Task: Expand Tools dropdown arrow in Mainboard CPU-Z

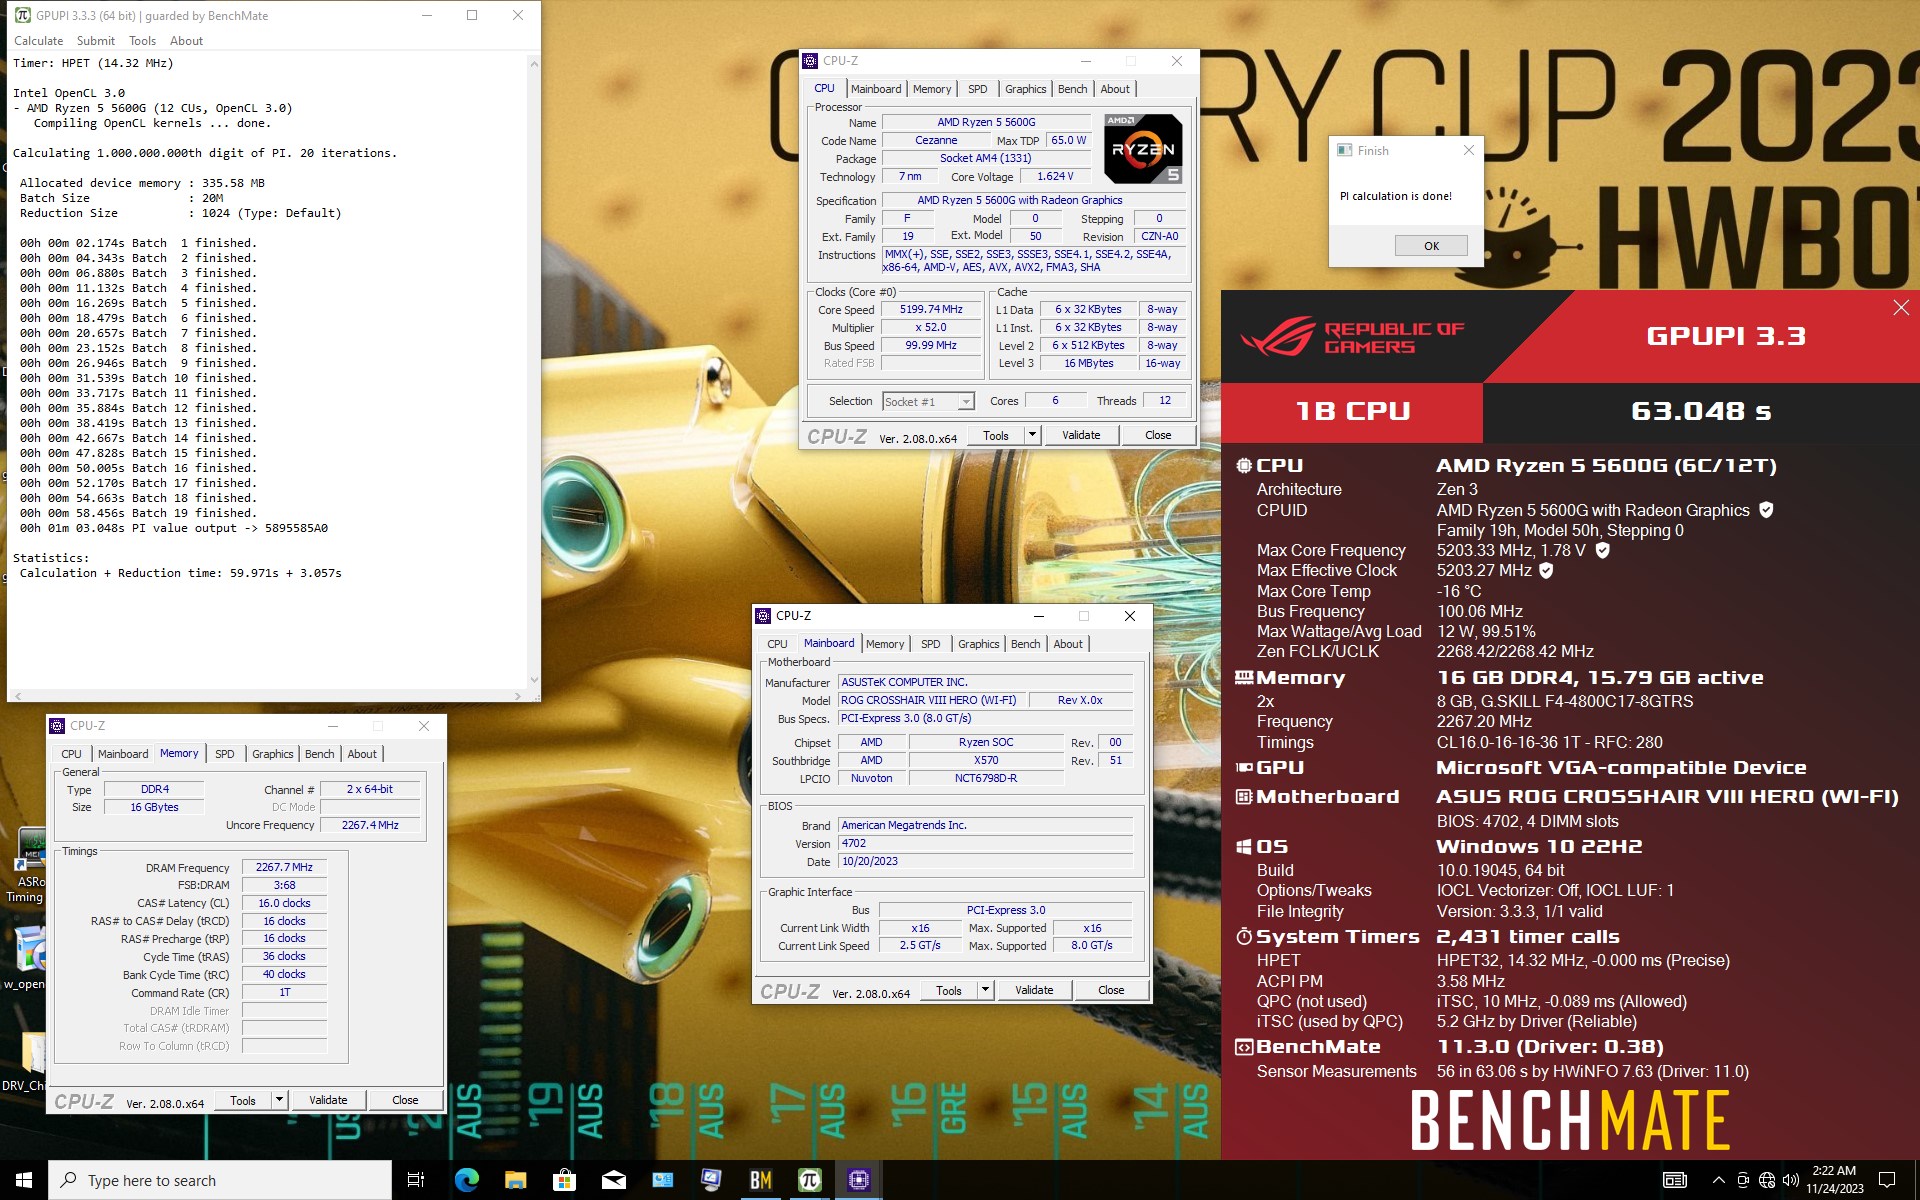Action: click(x=985, y=990)
